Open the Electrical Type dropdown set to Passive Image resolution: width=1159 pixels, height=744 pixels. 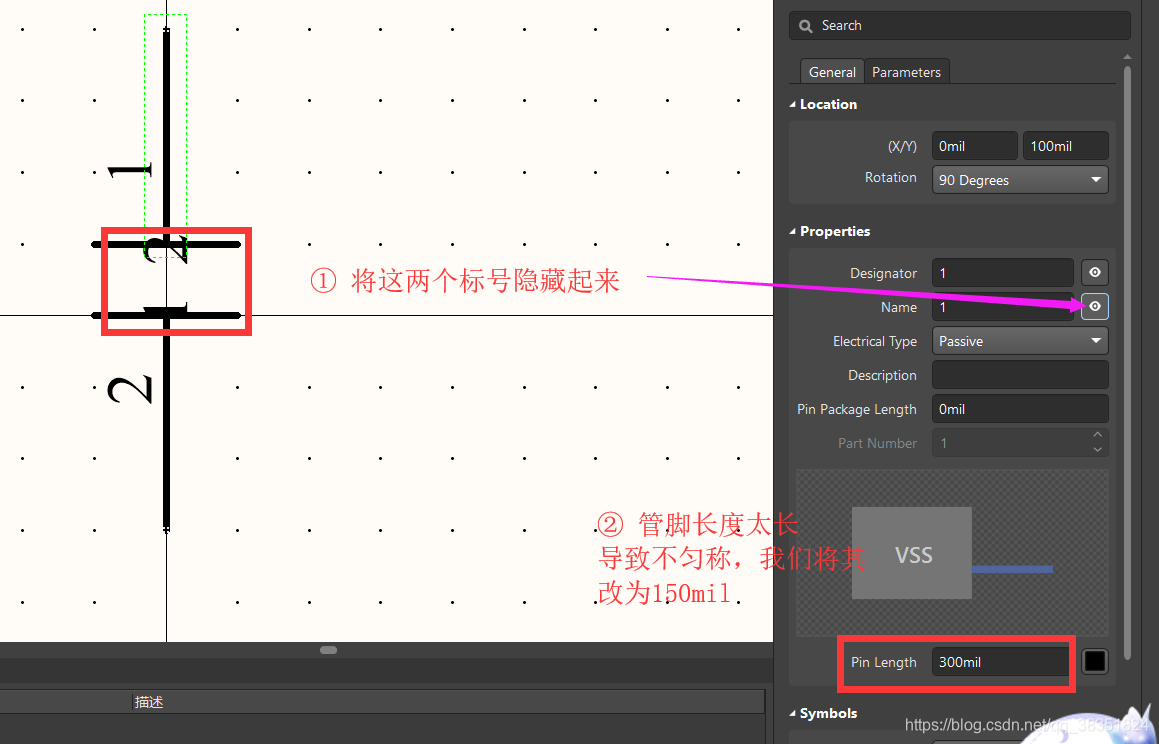(1019, 341)
